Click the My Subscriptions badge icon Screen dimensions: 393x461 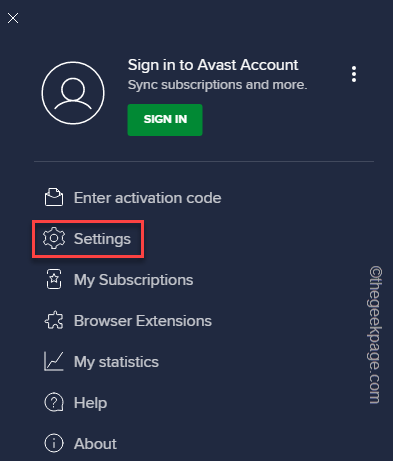pos(54,279)
